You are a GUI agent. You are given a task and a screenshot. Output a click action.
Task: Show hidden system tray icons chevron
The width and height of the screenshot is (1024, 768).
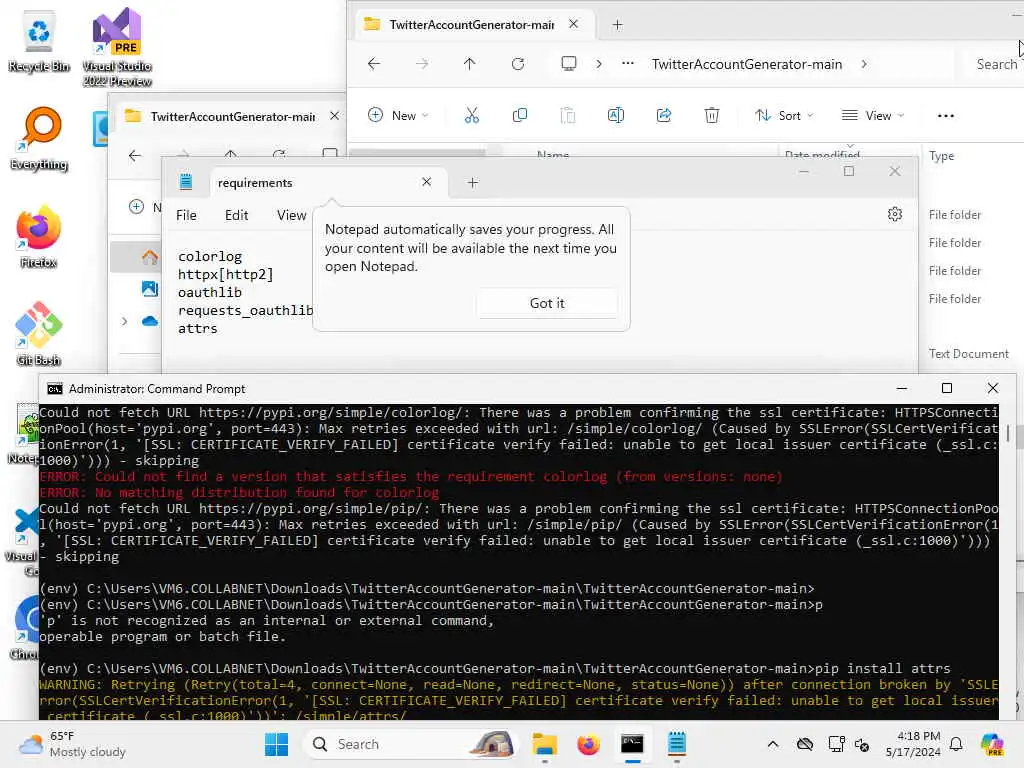click(773, 744)
